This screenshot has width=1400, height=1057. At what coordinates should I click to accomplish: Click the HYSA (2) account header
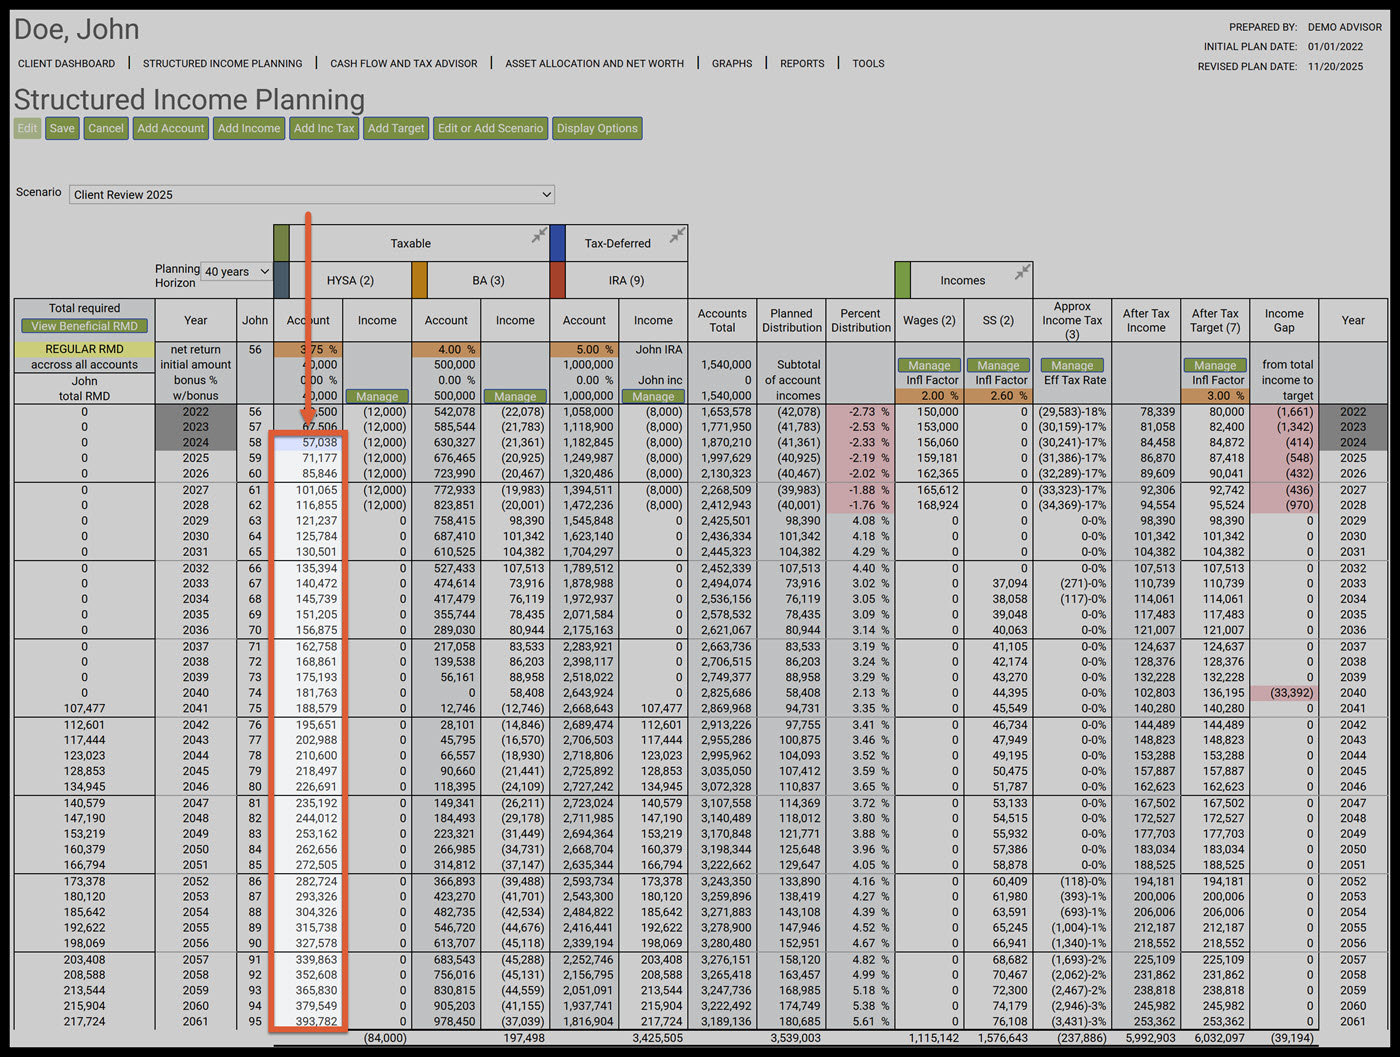350,280
